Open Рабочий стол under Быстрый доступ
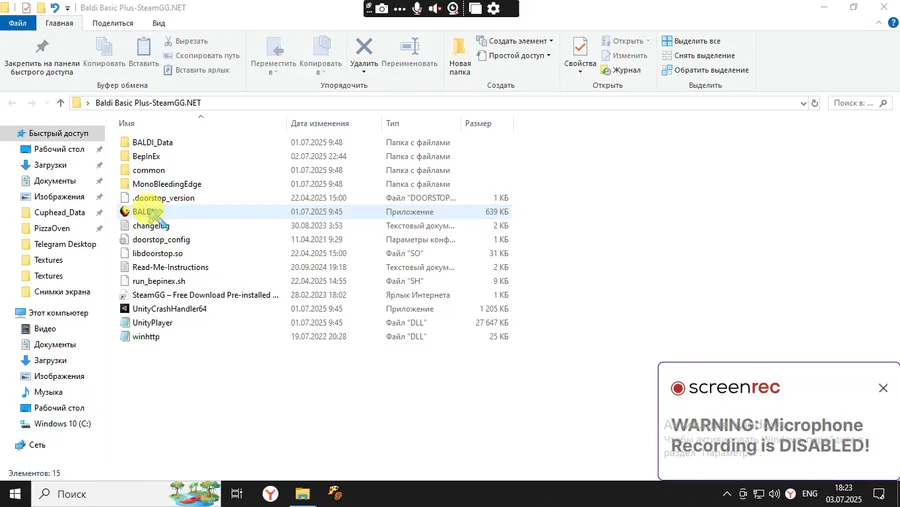Image resolution: width=900 pixels, height=507 pixels. click(59, 149)
